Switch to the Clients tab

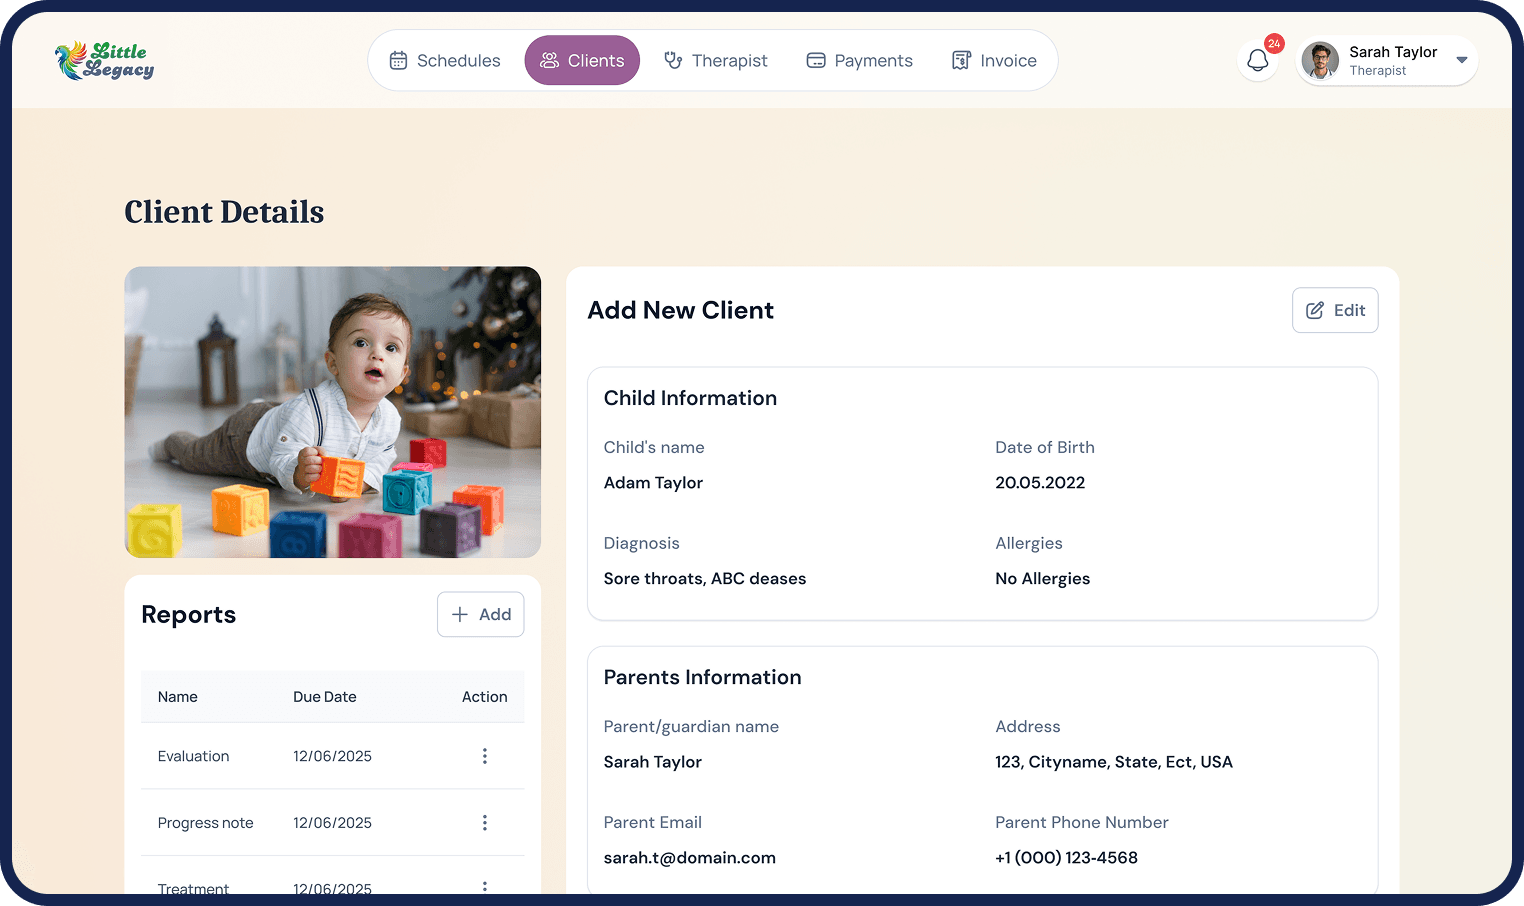point(582,61)
